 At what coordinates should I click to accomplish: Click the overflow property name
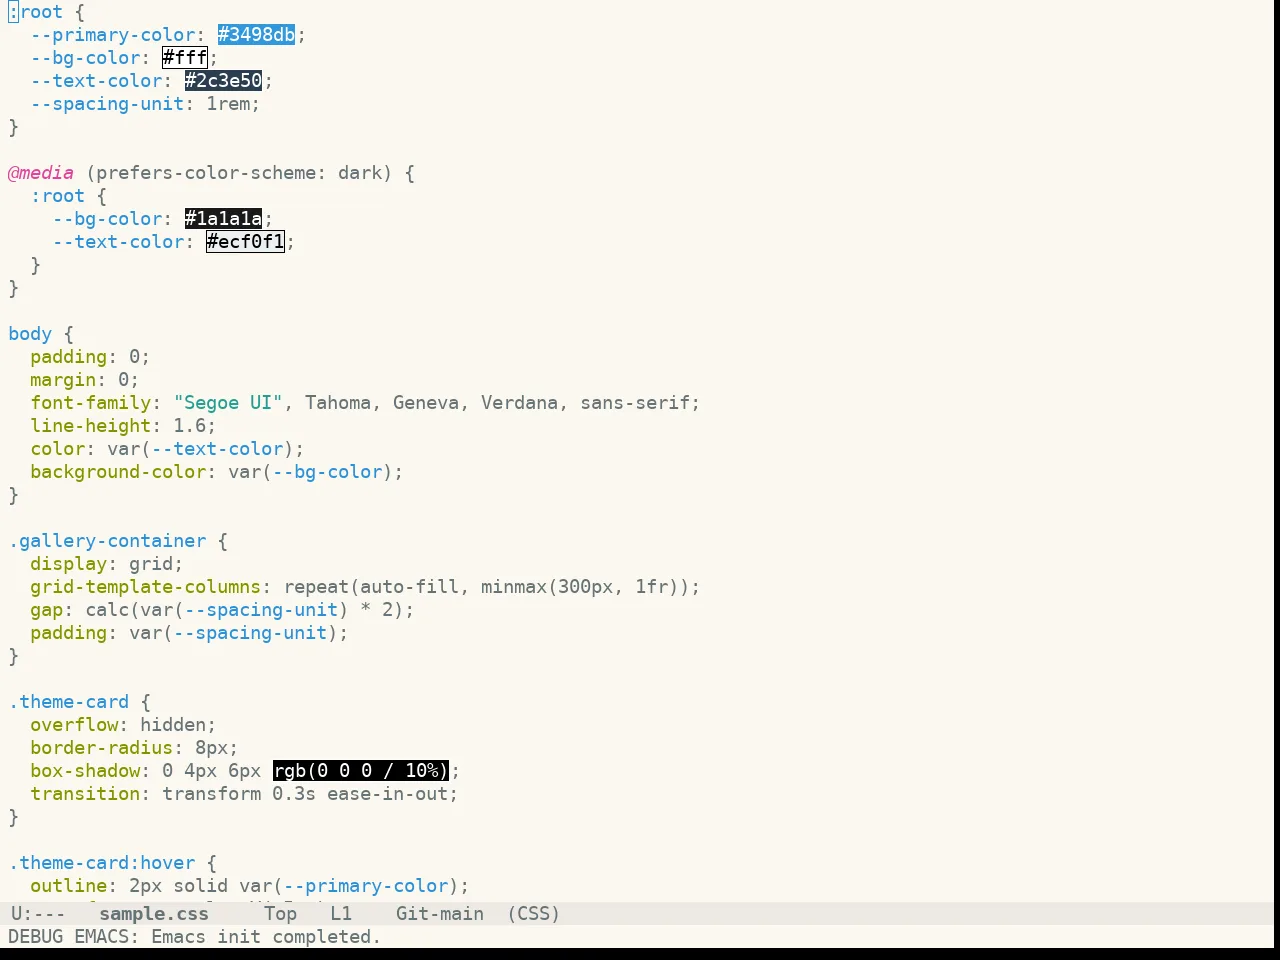pyautogui.click(x=74, y=725)
